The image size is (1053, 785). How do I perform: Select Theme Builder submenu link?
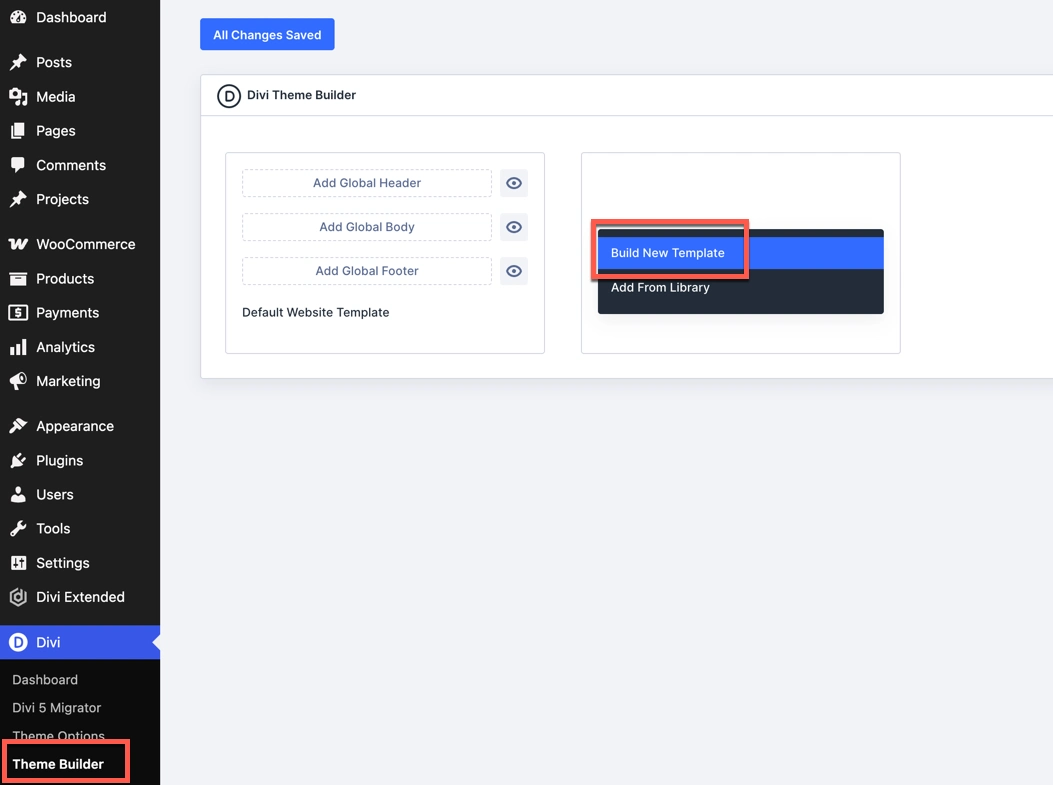click(58, 764)
